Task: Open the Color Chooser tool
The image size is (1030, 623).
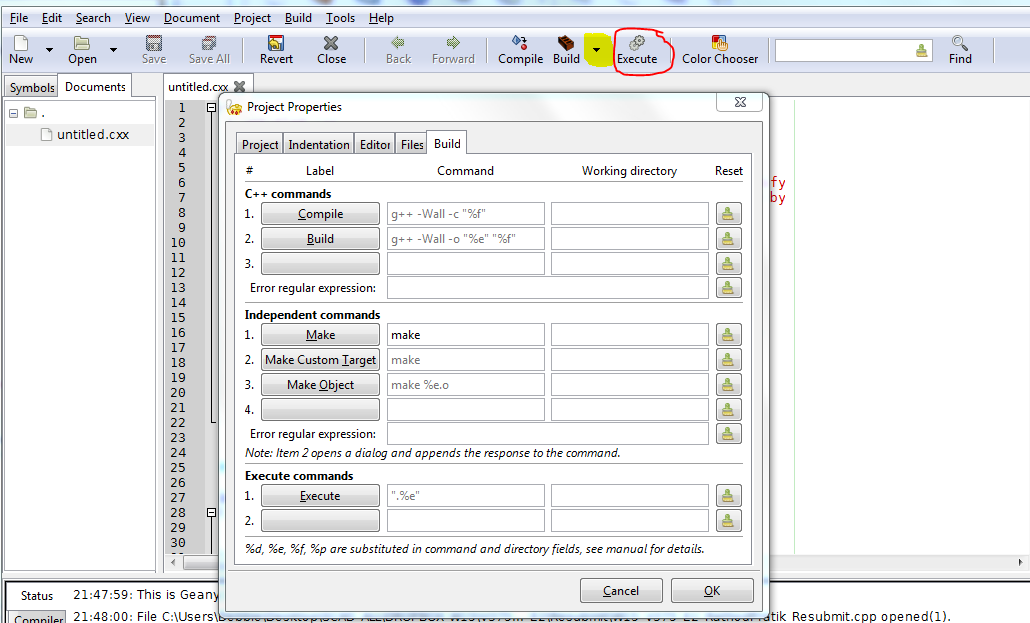Action: pos(719,43)
